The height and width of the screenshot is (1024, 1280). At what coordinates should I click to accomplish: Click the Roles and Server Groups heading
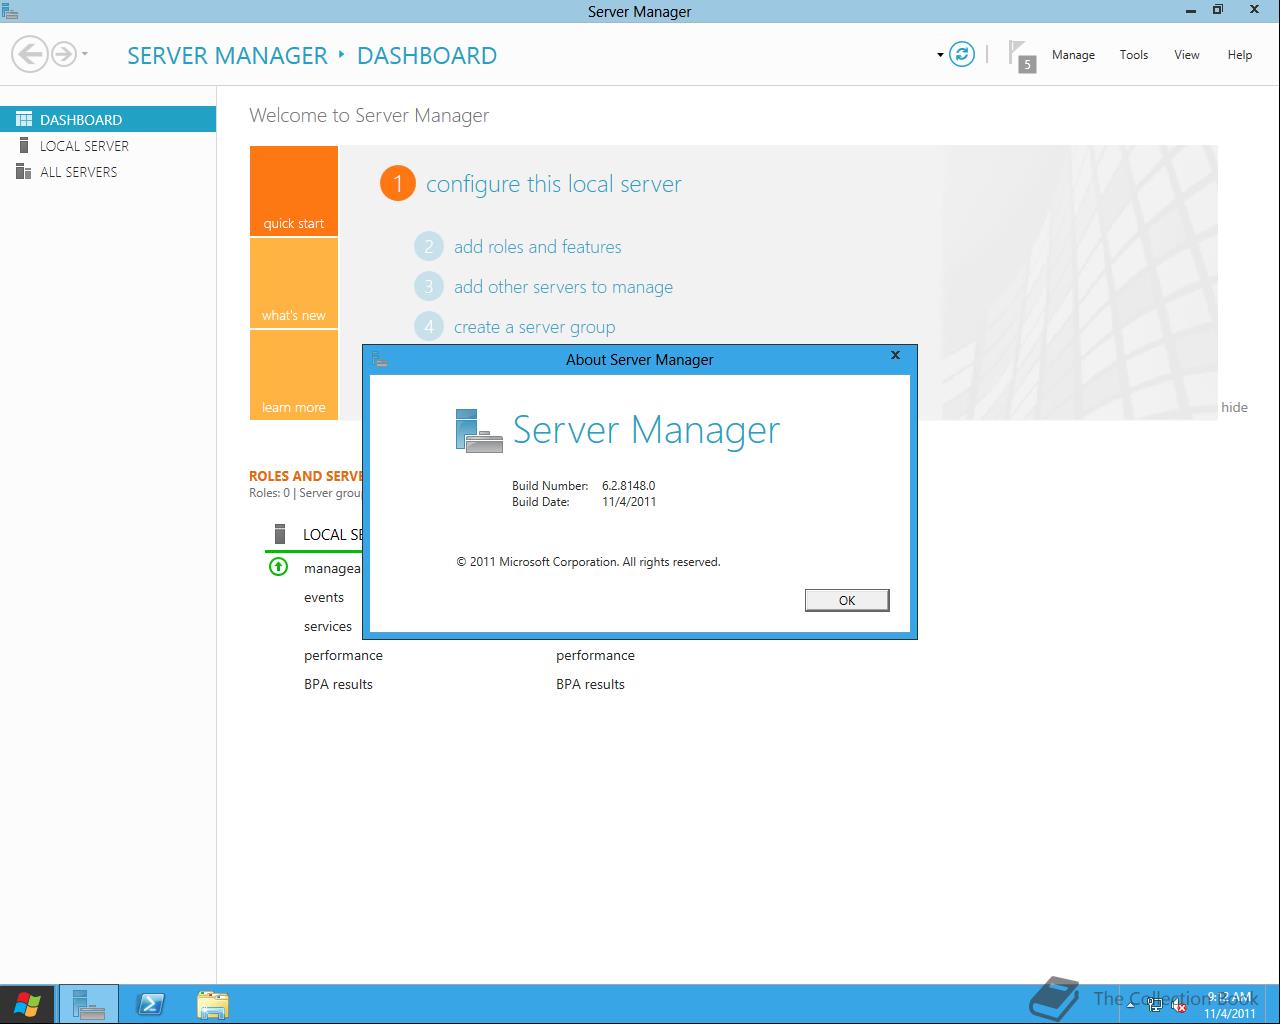(306, 476)
